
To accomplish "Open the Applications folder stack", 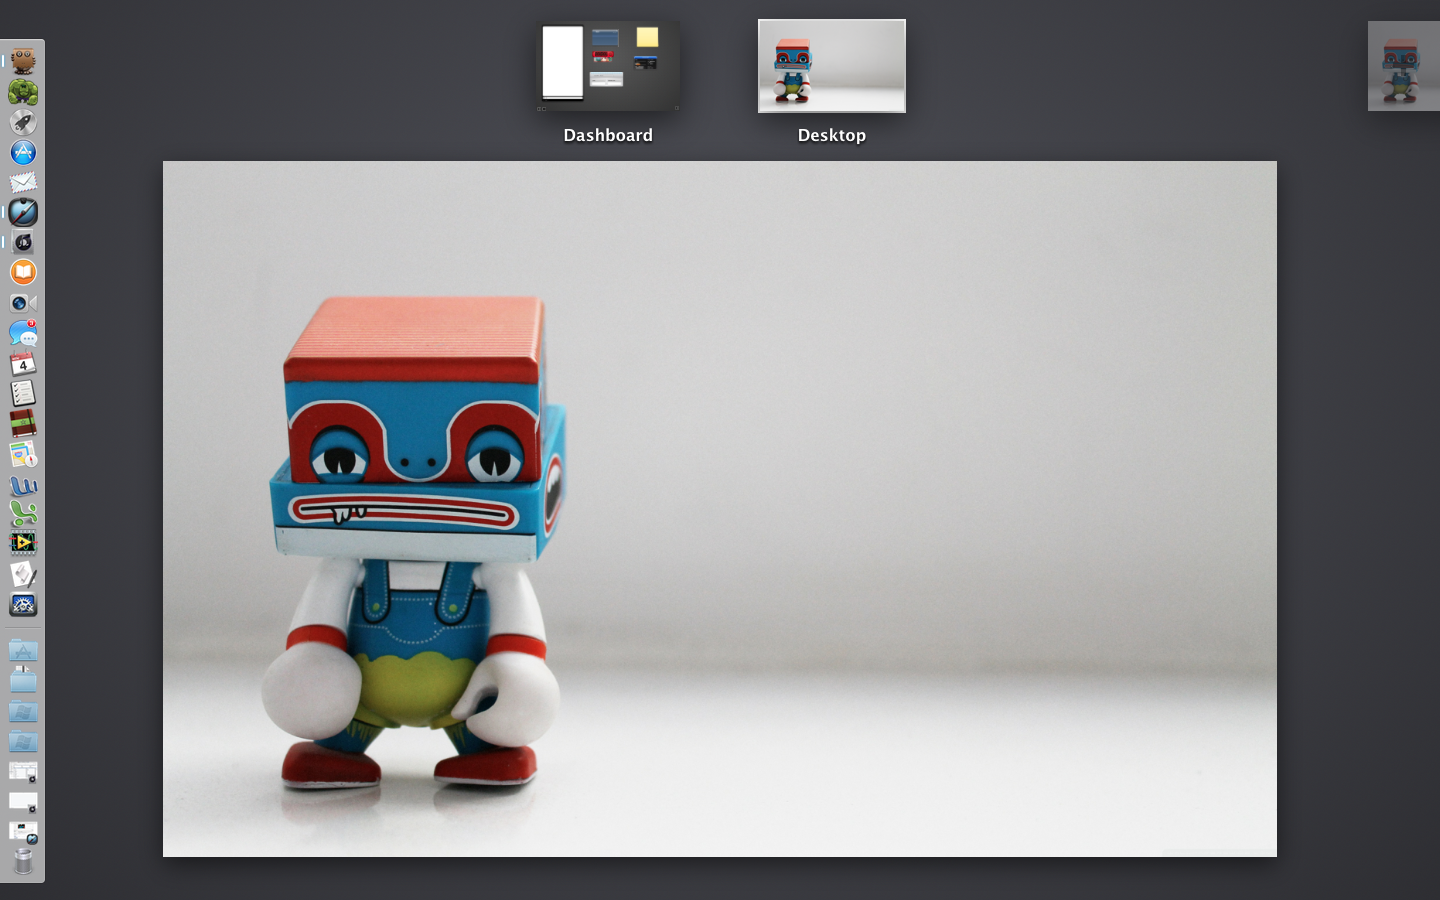I will pyautogui.click(x=23, y=651).
